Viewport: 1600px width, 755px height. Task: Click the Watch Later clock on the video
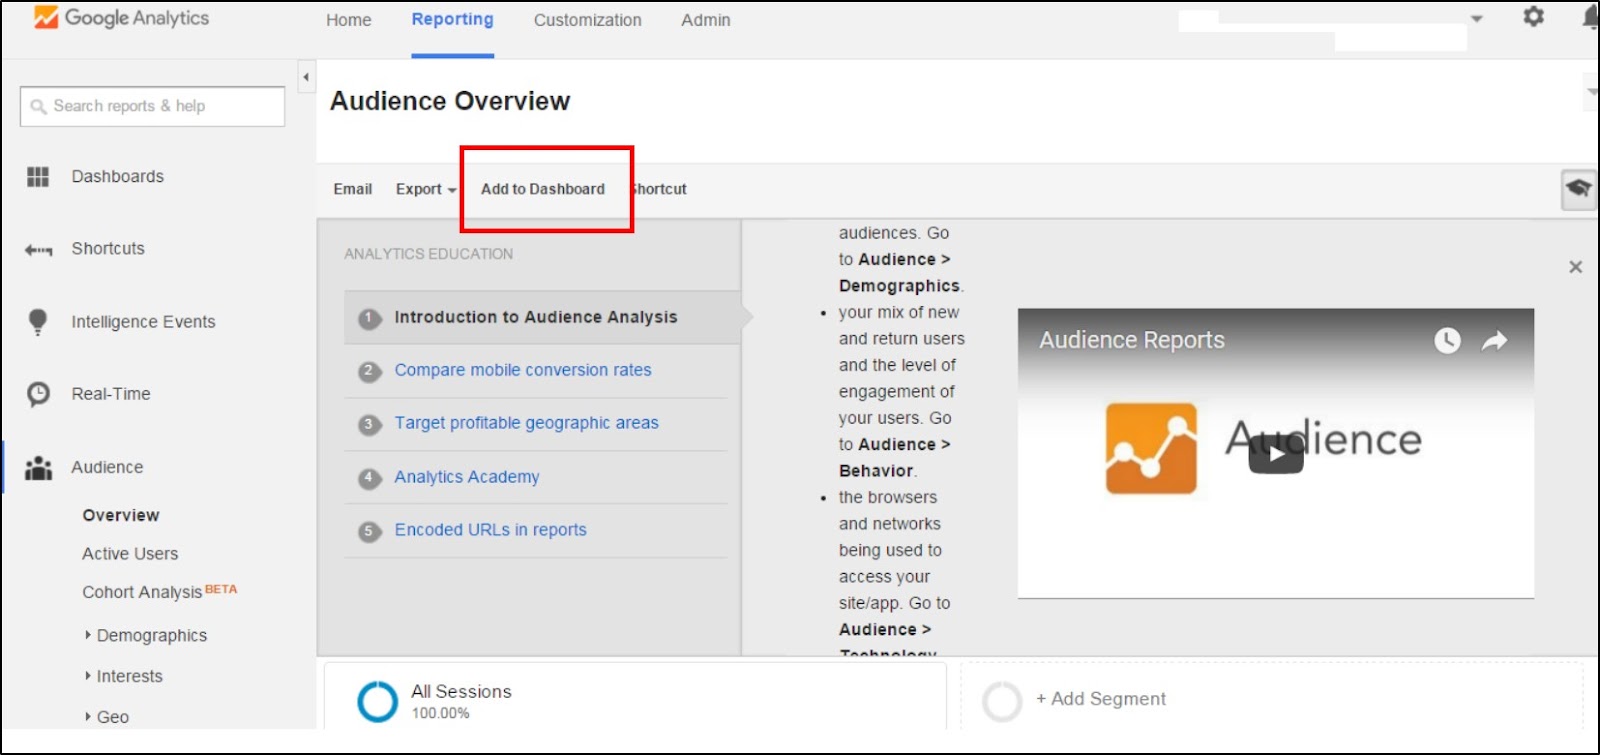[1447, 341]
